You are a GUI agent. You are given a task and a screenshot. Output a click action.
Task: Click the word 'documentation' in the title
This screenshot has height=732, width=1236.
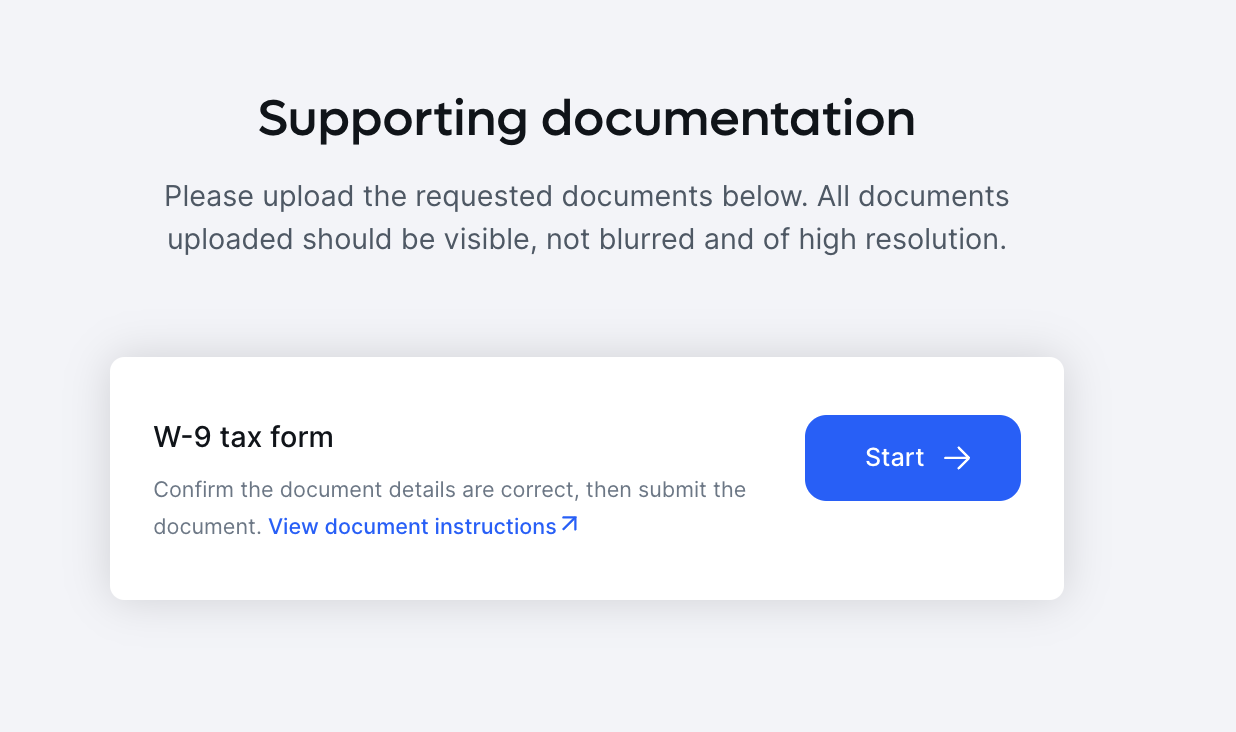coord(728,119)
